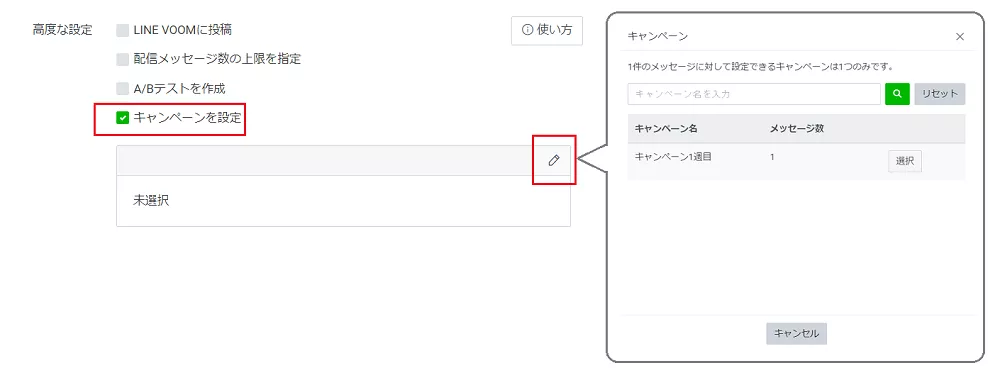Check the A/Bテストを作成 option
1000x385 pixels.
(x=122, y=89)
